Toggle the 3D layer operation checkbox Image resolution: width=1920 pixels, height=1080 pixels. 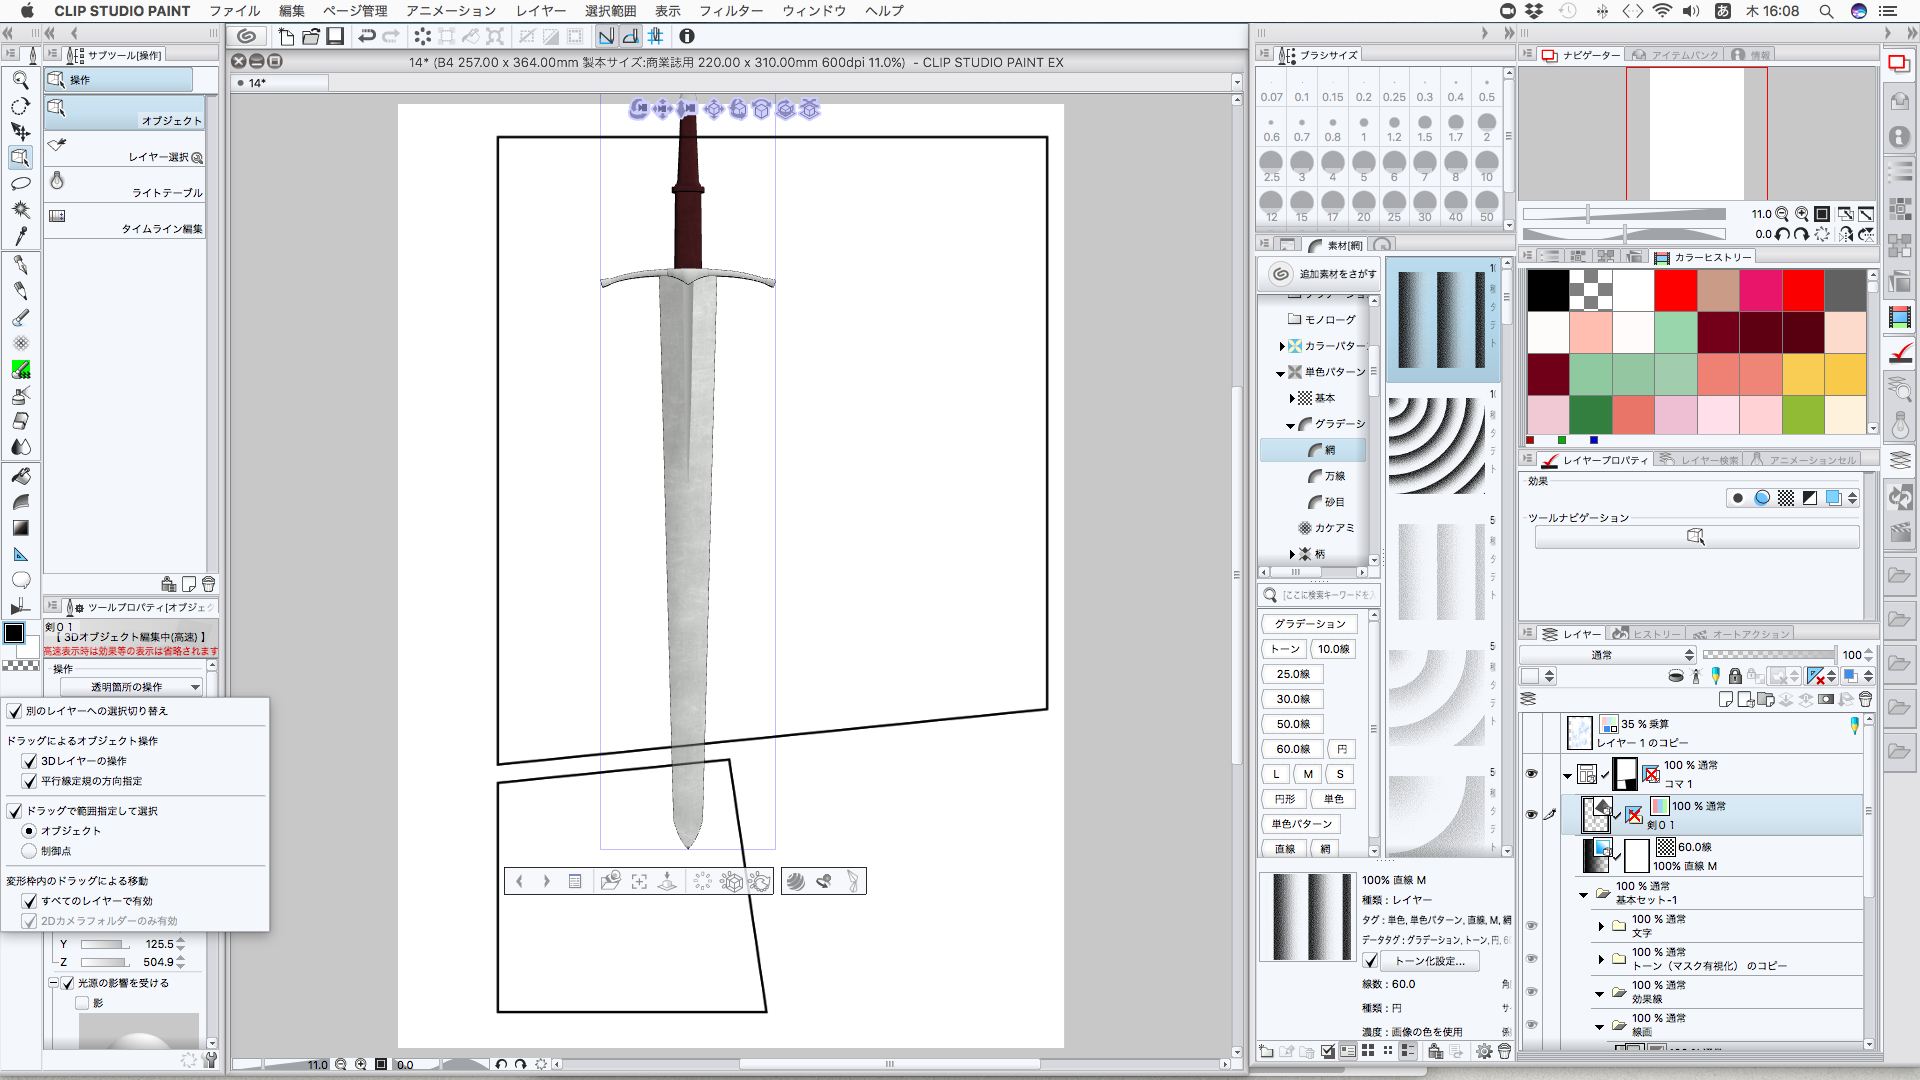pos(30,761)
